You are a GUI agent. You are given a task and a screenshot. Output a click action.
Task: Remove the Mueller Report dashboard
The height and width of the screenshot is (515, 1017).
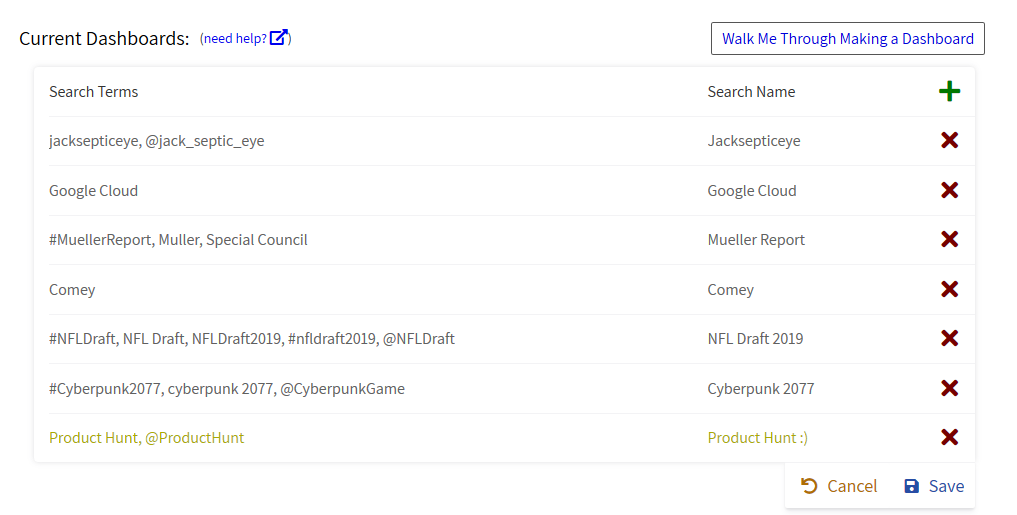(x=949, y=239)
